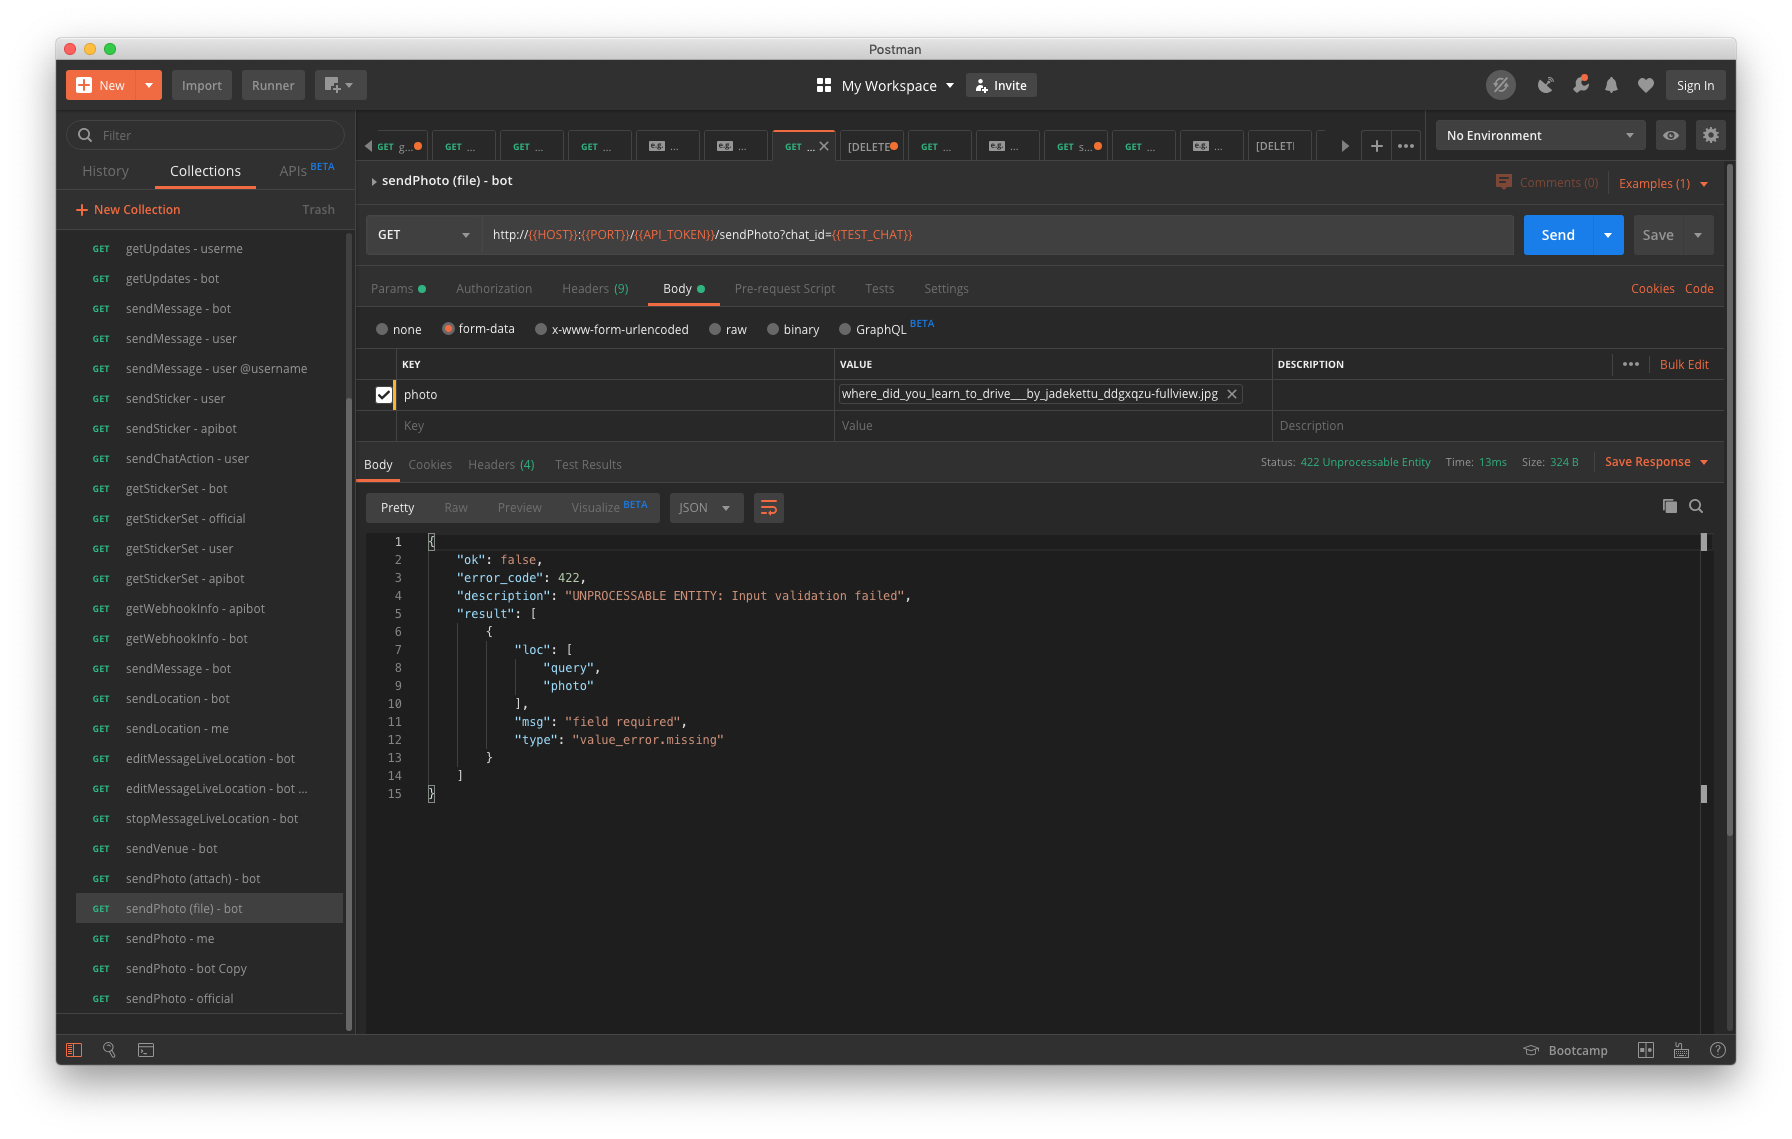Click the Send button
This screenshot has height=1139, width=1792.
pos(1556,234)
